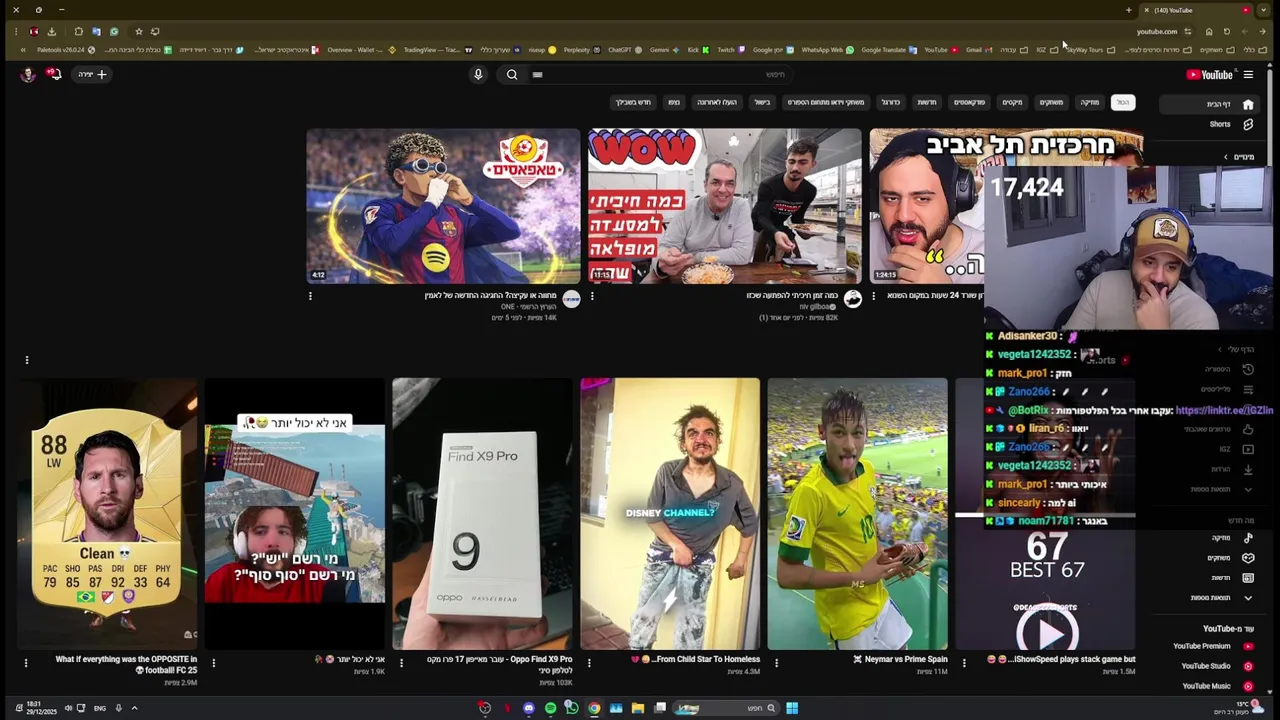Select the Music filter chip
Image resolution: width=1280 pixels, height=720 pixels.
[x=1090, y=102]
